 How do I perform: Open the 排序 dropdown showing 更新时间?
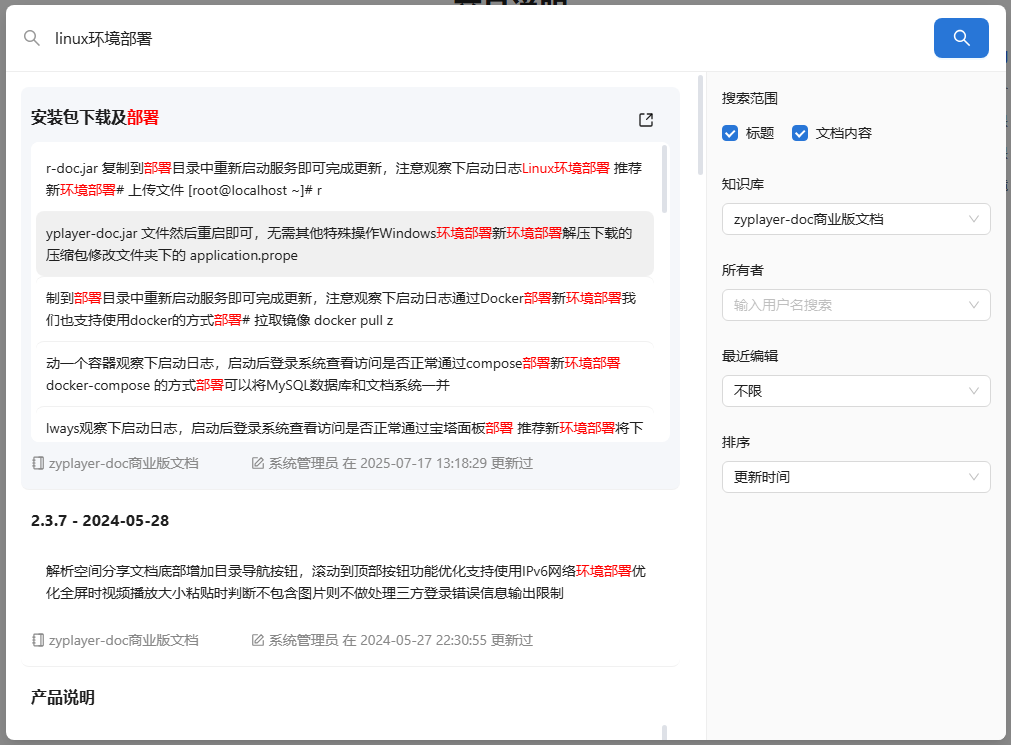pos(856,477)
